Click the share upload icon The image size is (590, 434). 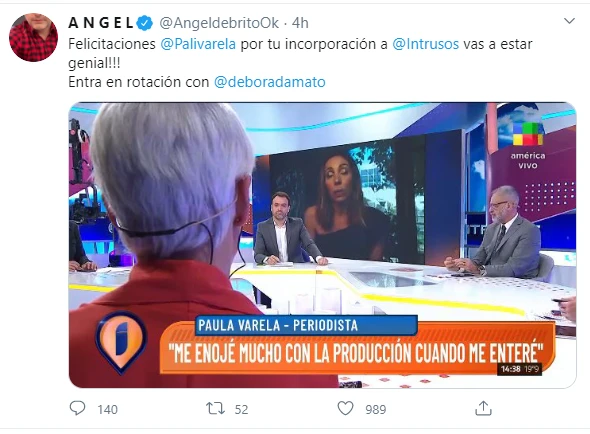(x=483, y=408)
